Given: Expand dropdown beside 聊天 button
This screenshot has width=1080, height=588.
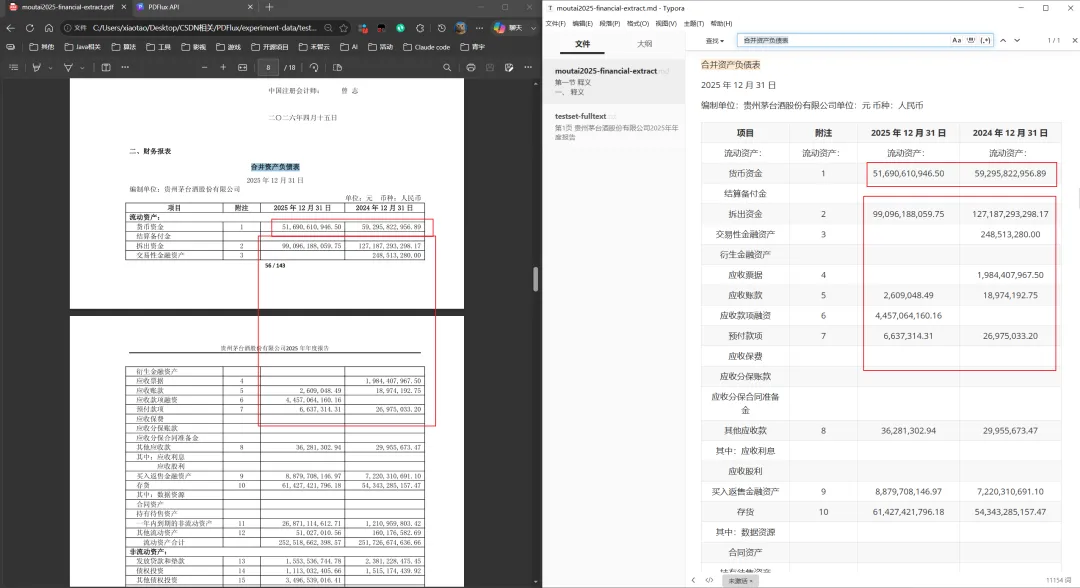Looking at the screenshot, I should pos(533,28).
